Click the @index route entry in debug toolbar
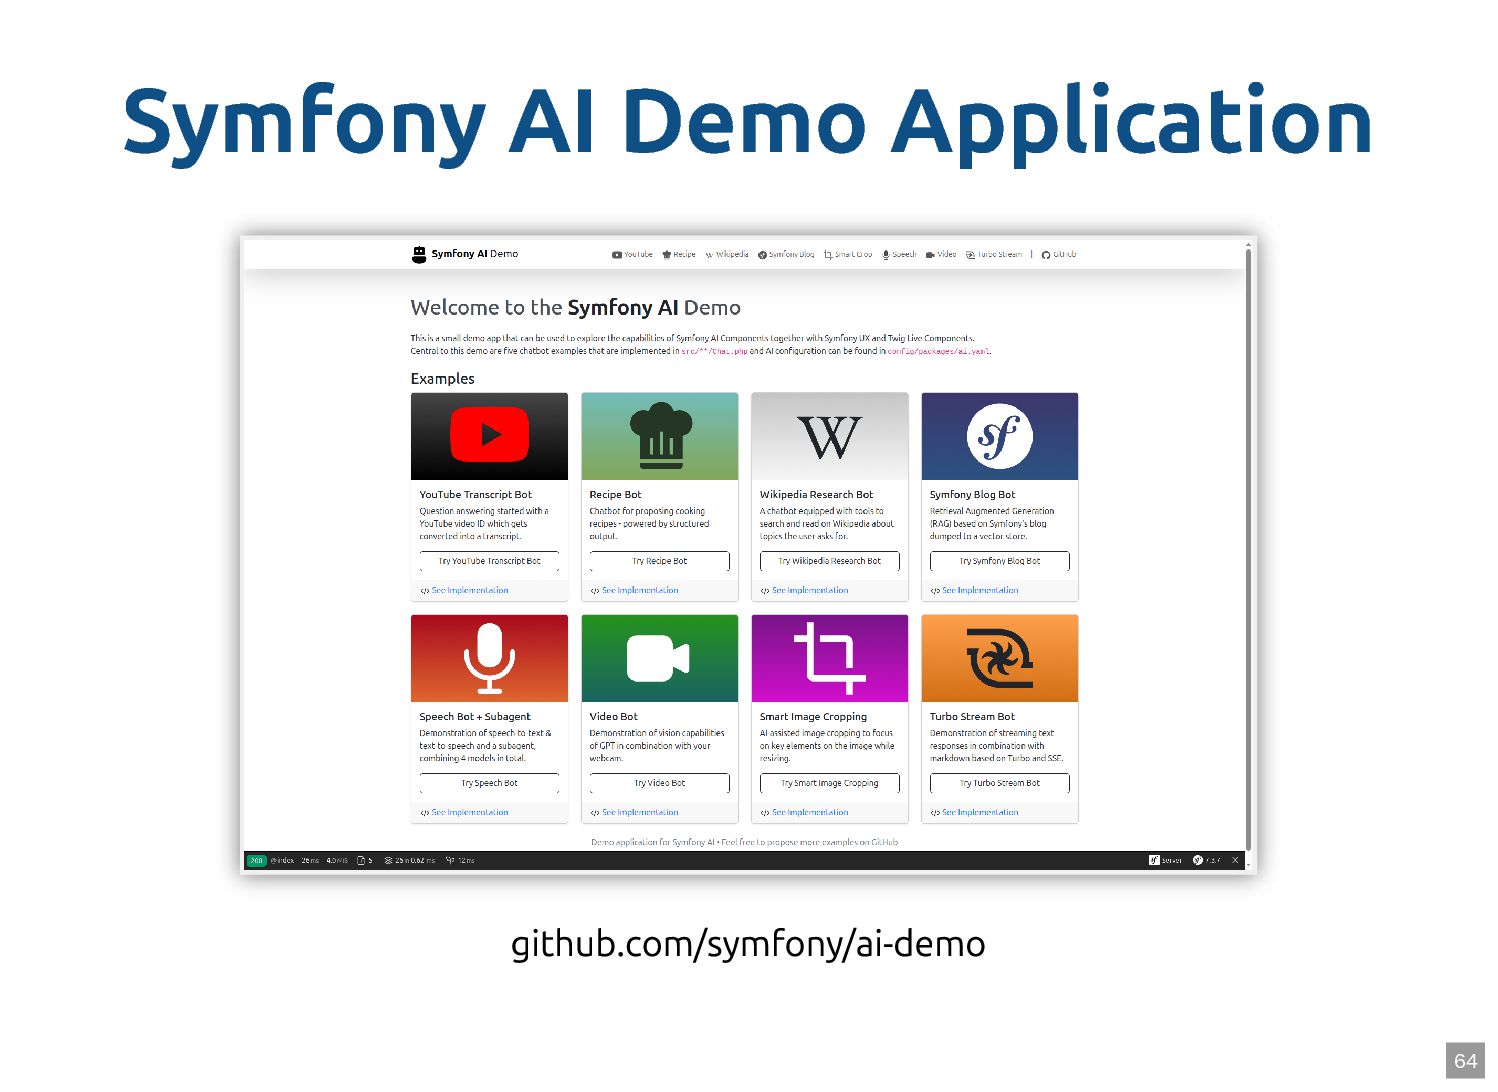 pos(282,861)
